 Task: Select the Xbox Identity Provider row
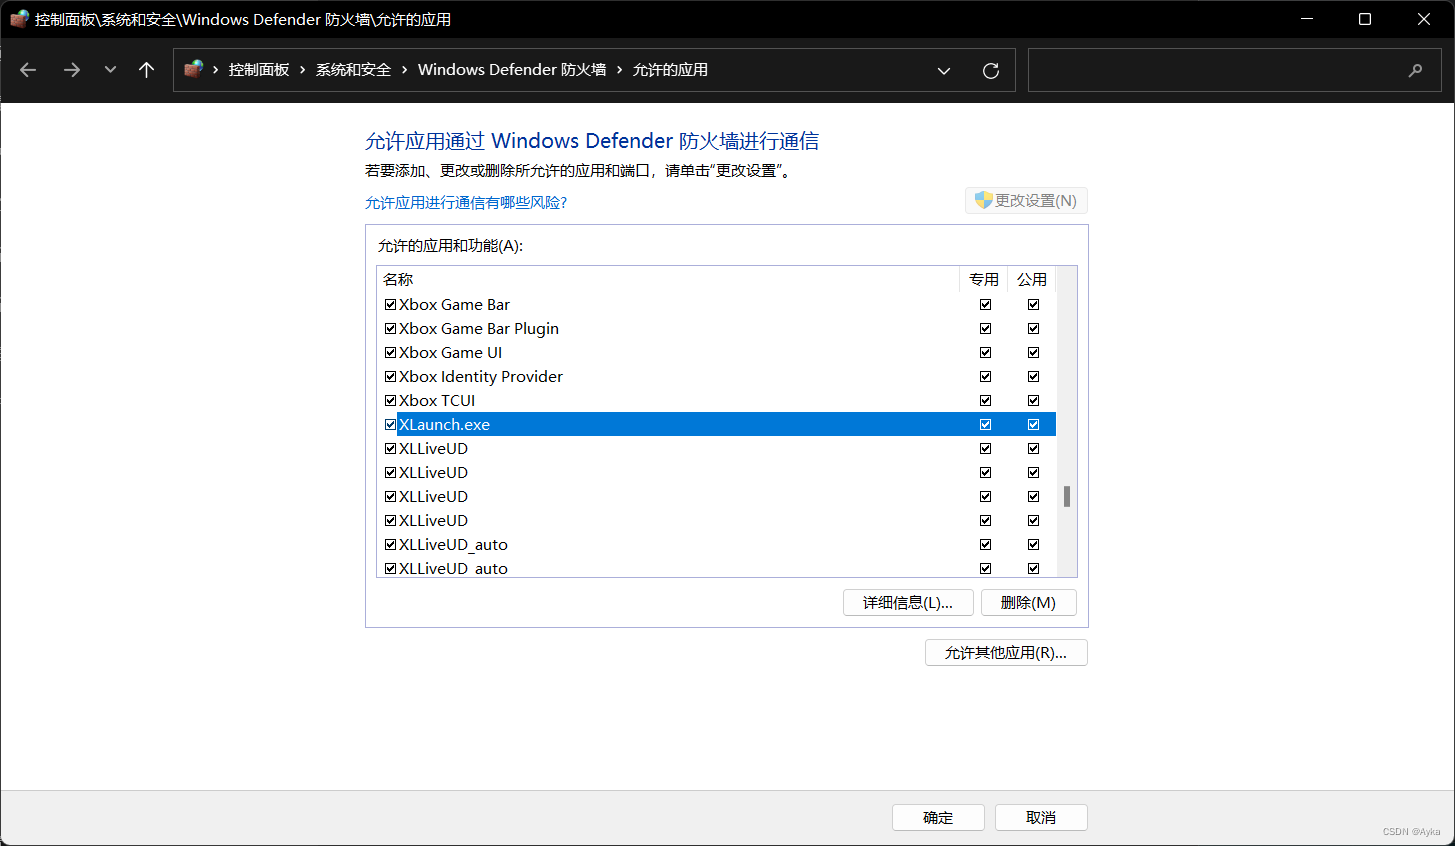pos(716,376)
